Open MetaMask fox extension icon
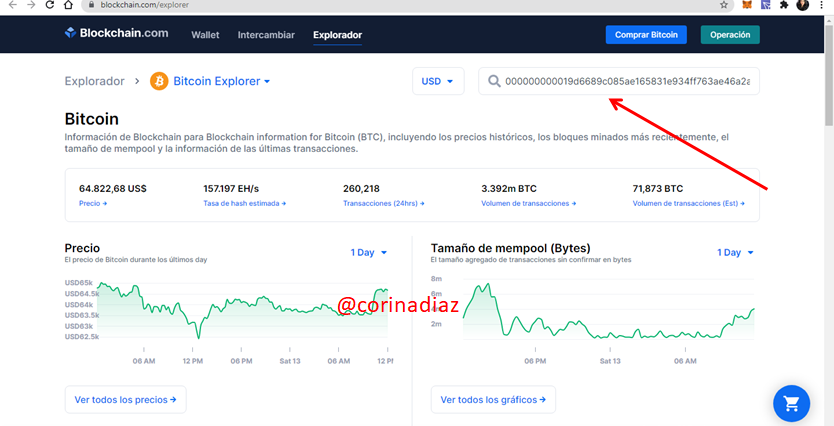This screenshot has height=426, width=834. click(747, 5)
